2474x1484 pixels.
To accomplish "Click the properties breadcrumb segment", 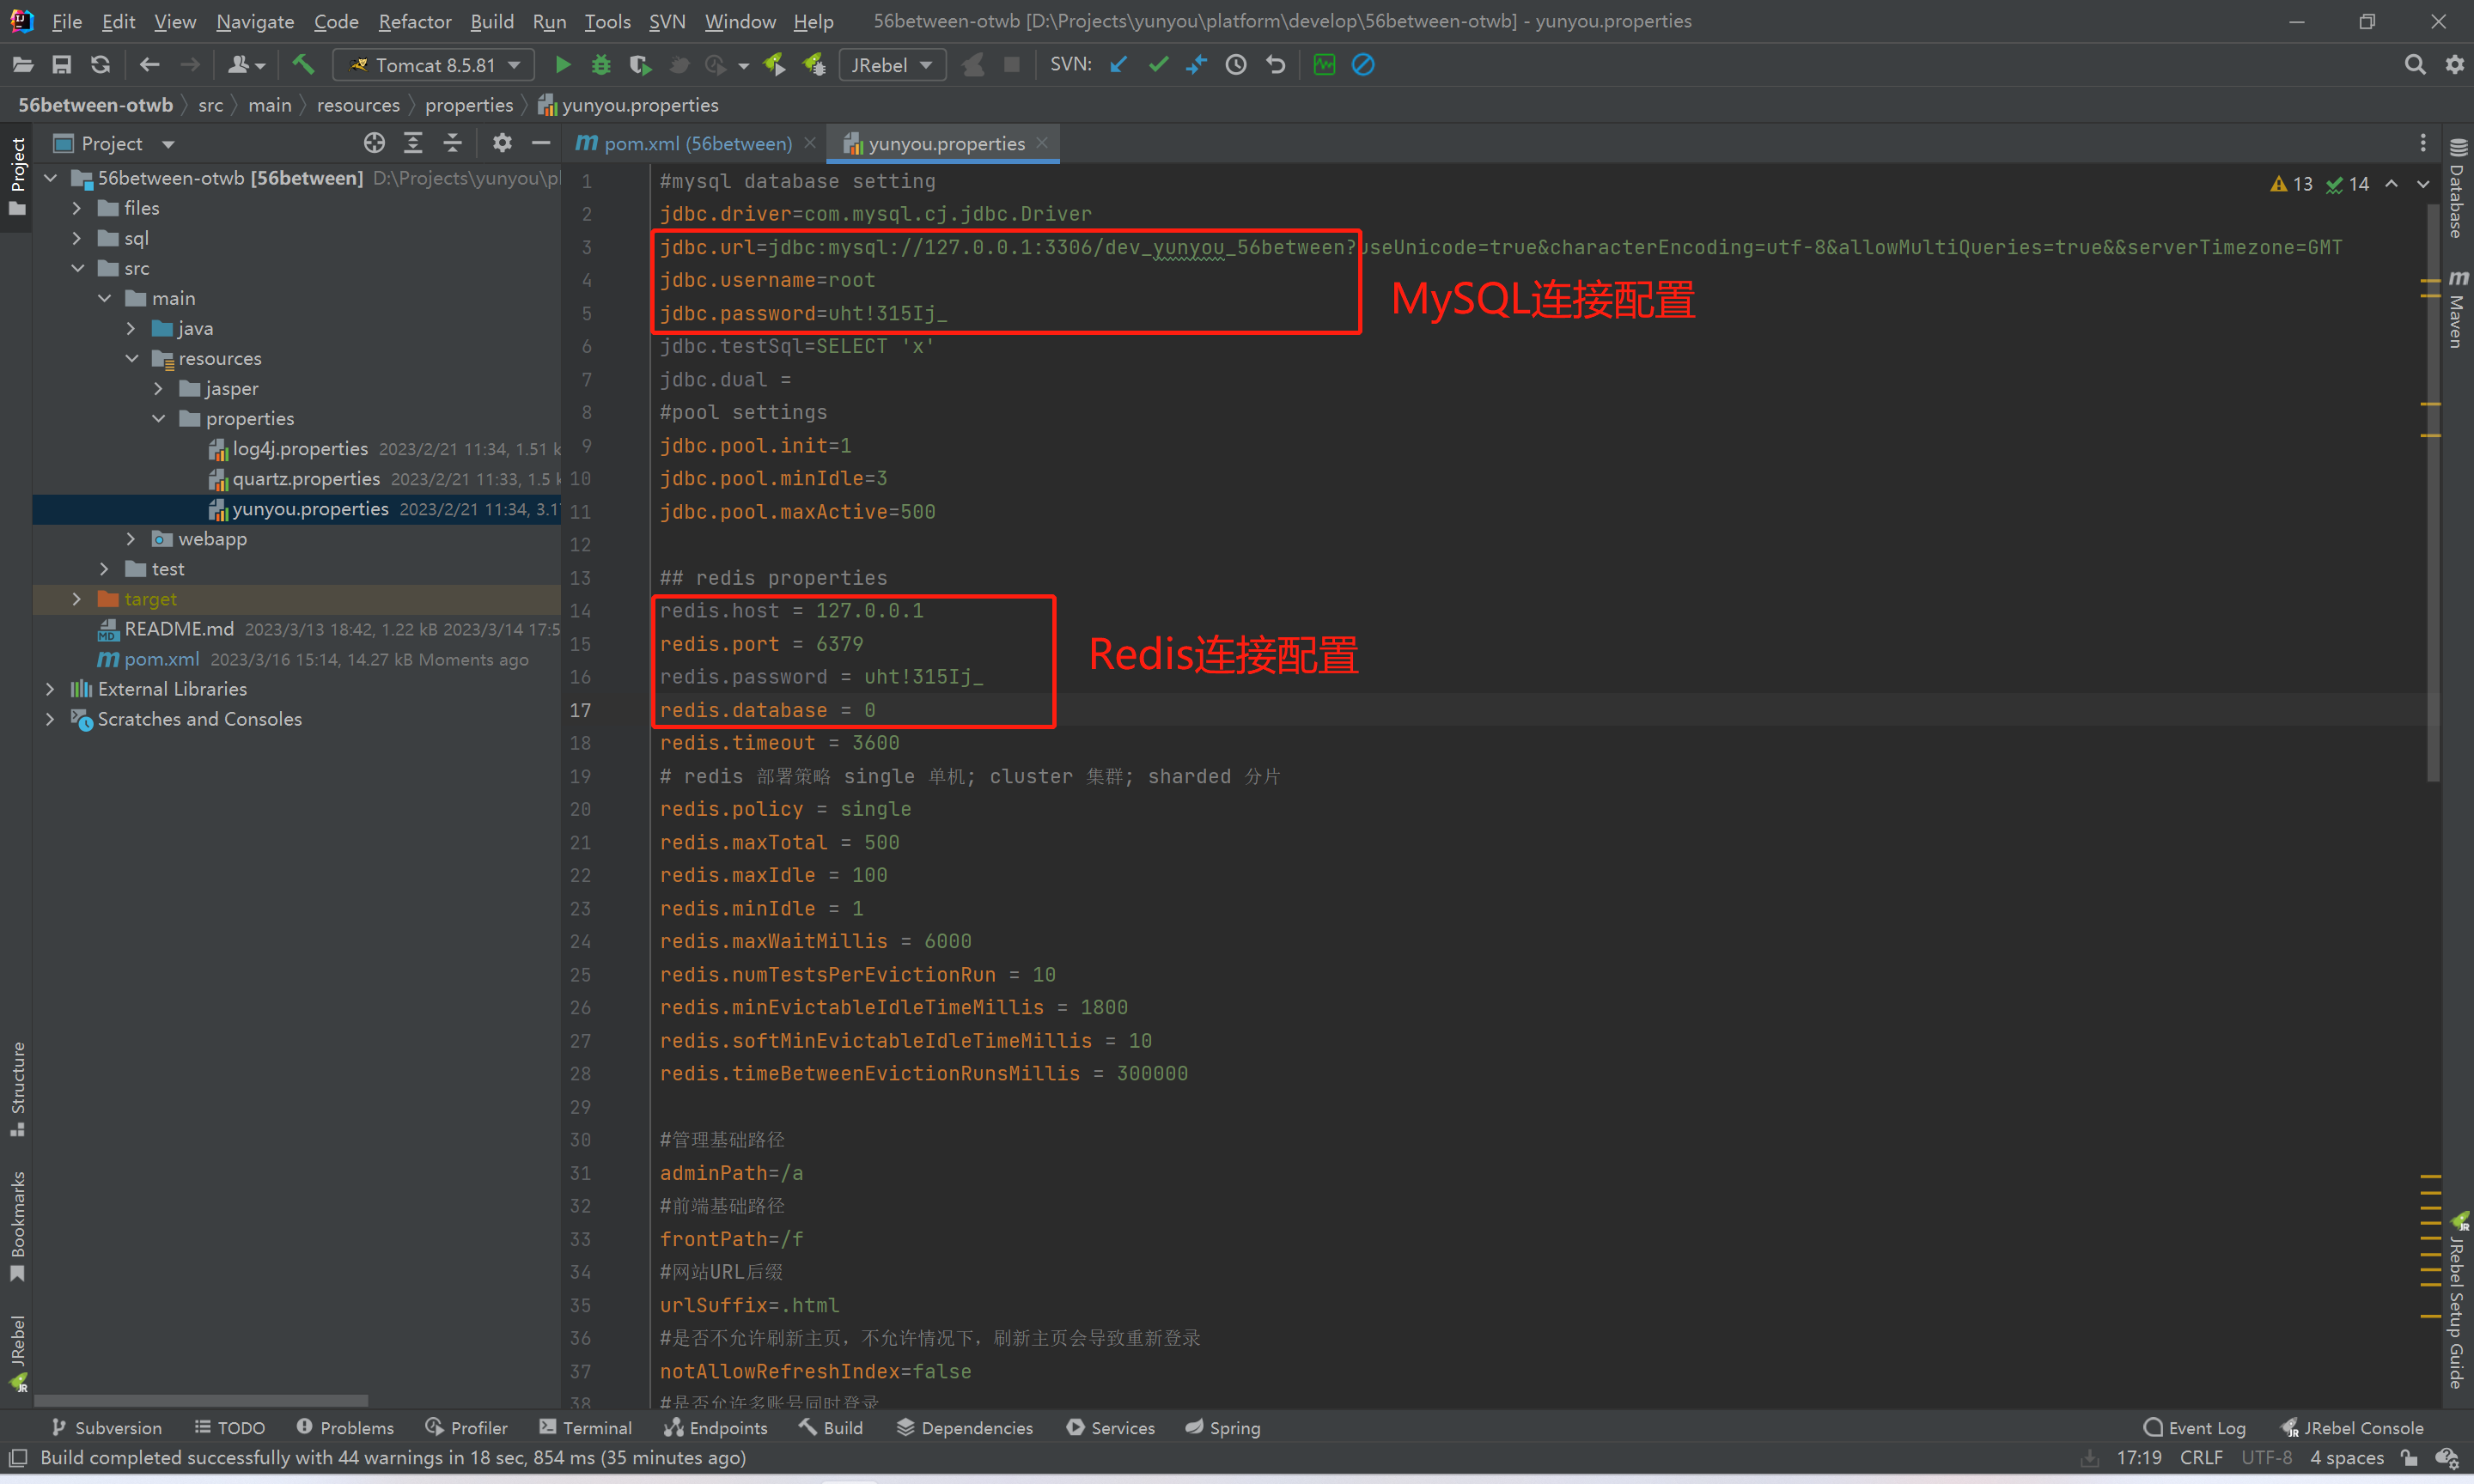I will (468, 105).
